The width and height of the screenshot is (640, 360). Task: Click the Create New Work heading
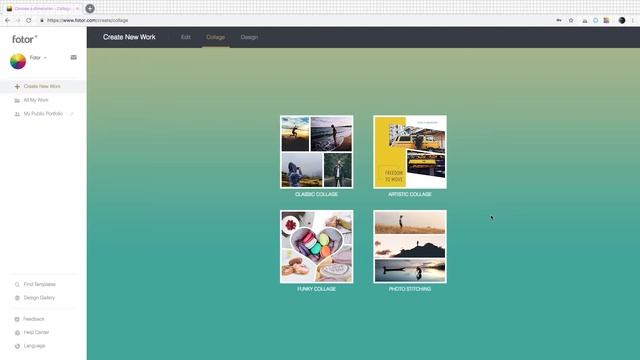click(129, 37)
